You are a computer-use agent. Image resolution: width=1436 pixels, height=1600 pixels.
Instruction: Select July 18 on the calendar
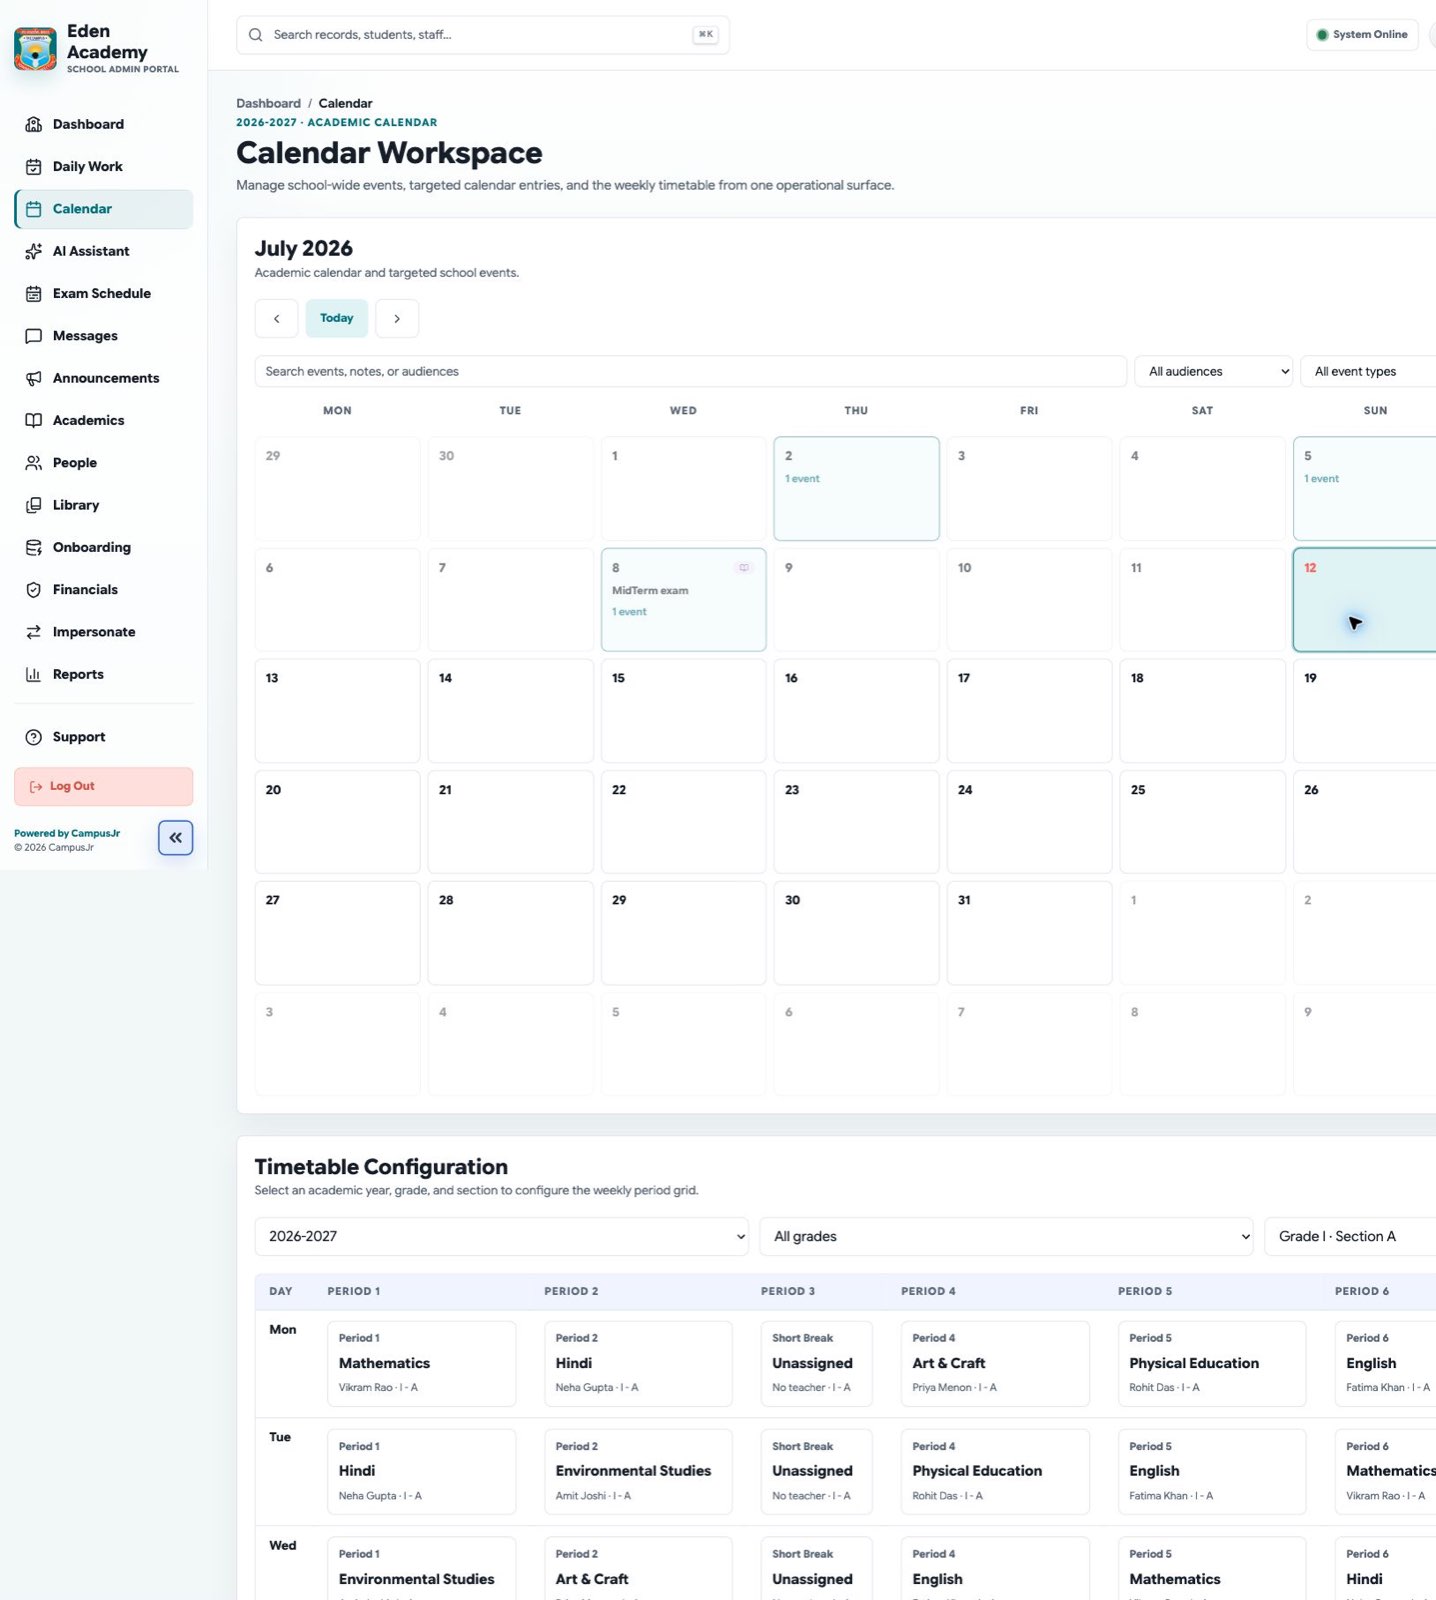click(x=1203, y=711)
